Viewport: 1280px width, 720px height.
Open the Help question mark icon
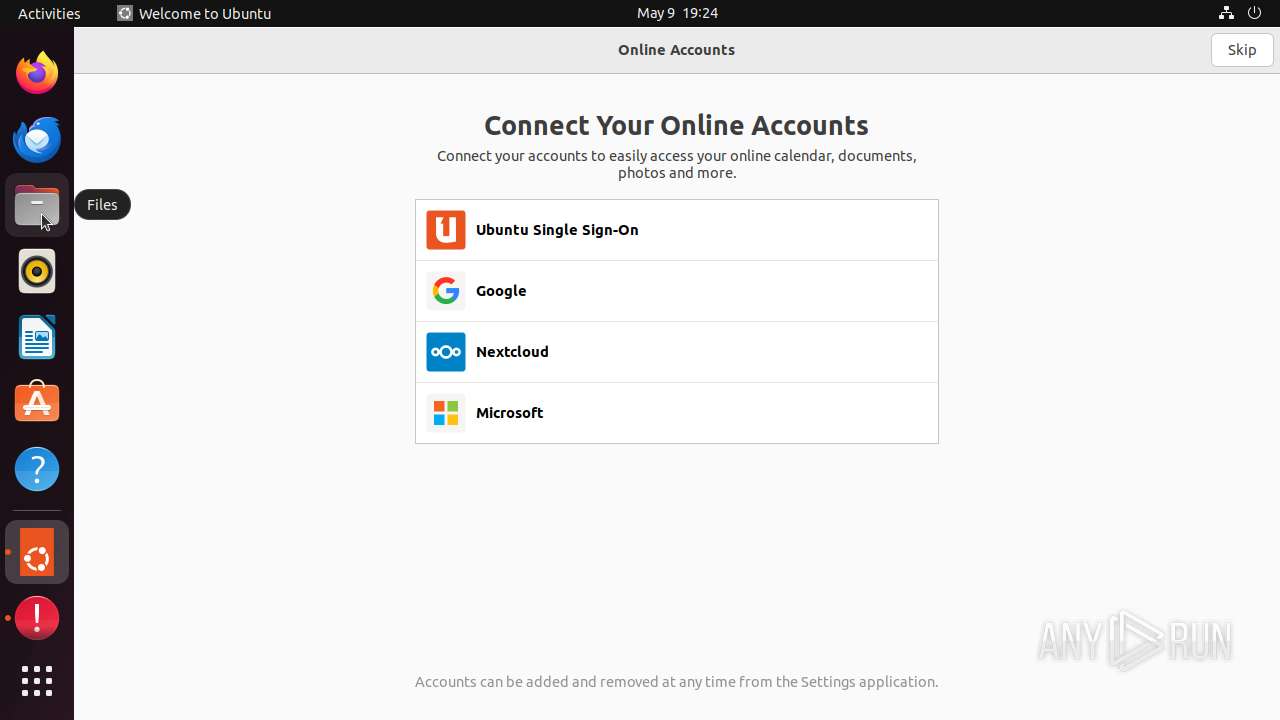37,469
